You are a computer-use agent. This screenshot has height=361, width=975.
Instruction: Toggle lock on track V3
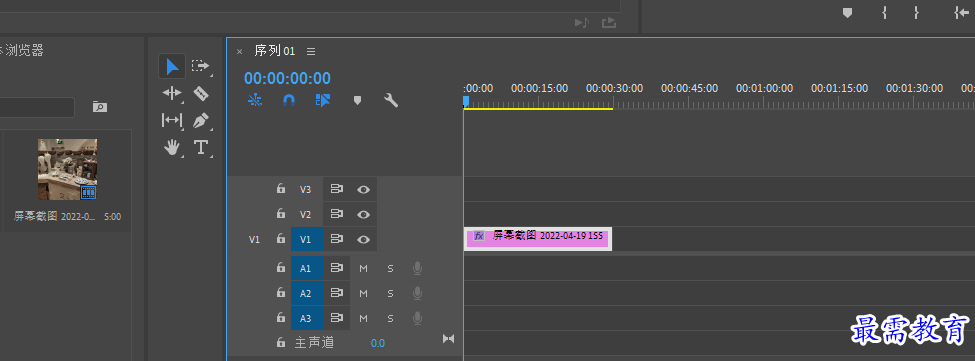pos(281,189)
